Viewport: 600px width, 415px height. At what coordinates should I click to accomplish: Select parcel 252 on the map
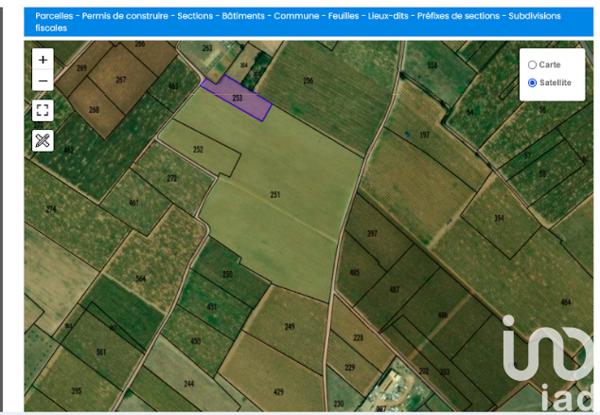click(x=198, y=150)
